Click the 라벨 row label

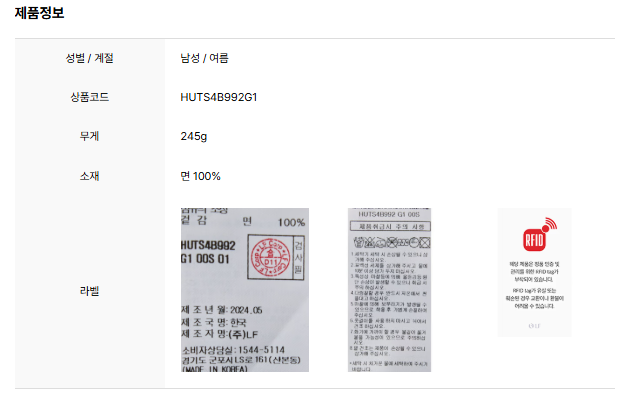[x=89, y=291]
